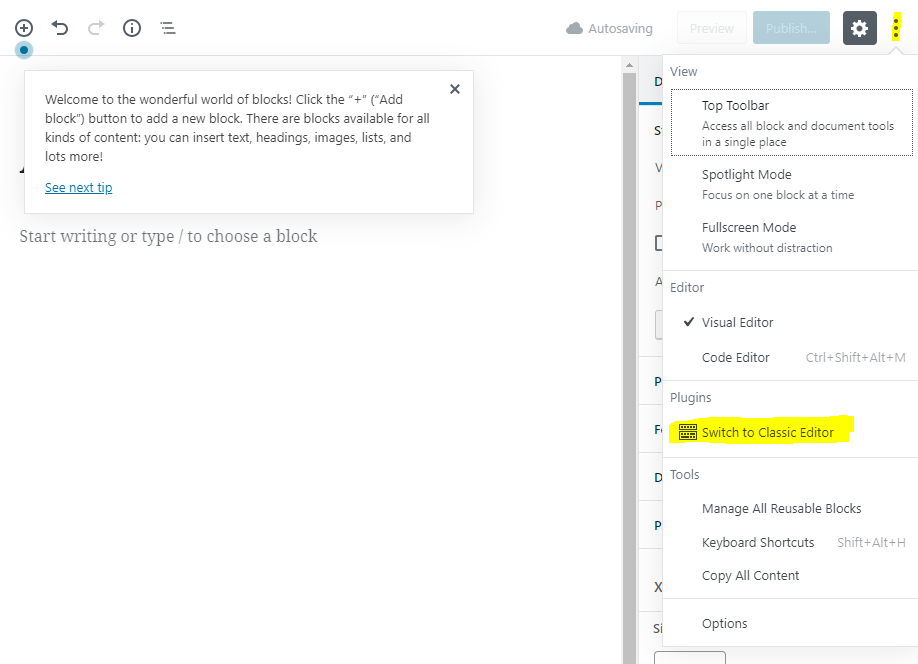Viewport: 918px width, 664px height.
Task: Toggle the settings gear icon
Action: pos(859,28)
